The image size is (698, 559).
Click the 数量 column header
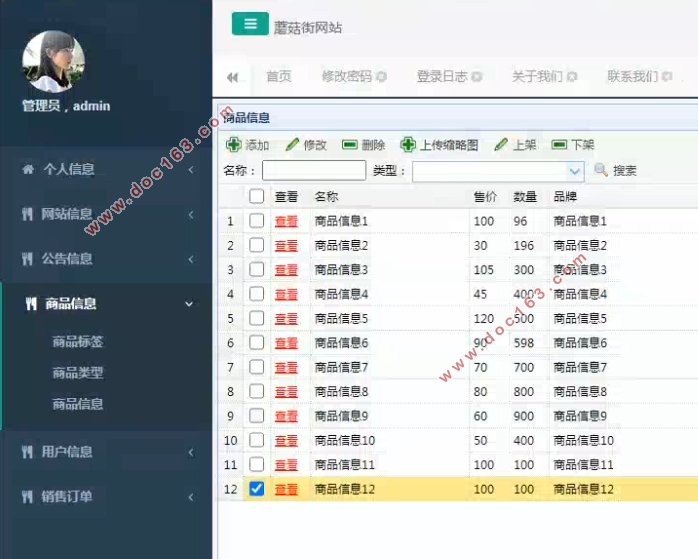525,196
